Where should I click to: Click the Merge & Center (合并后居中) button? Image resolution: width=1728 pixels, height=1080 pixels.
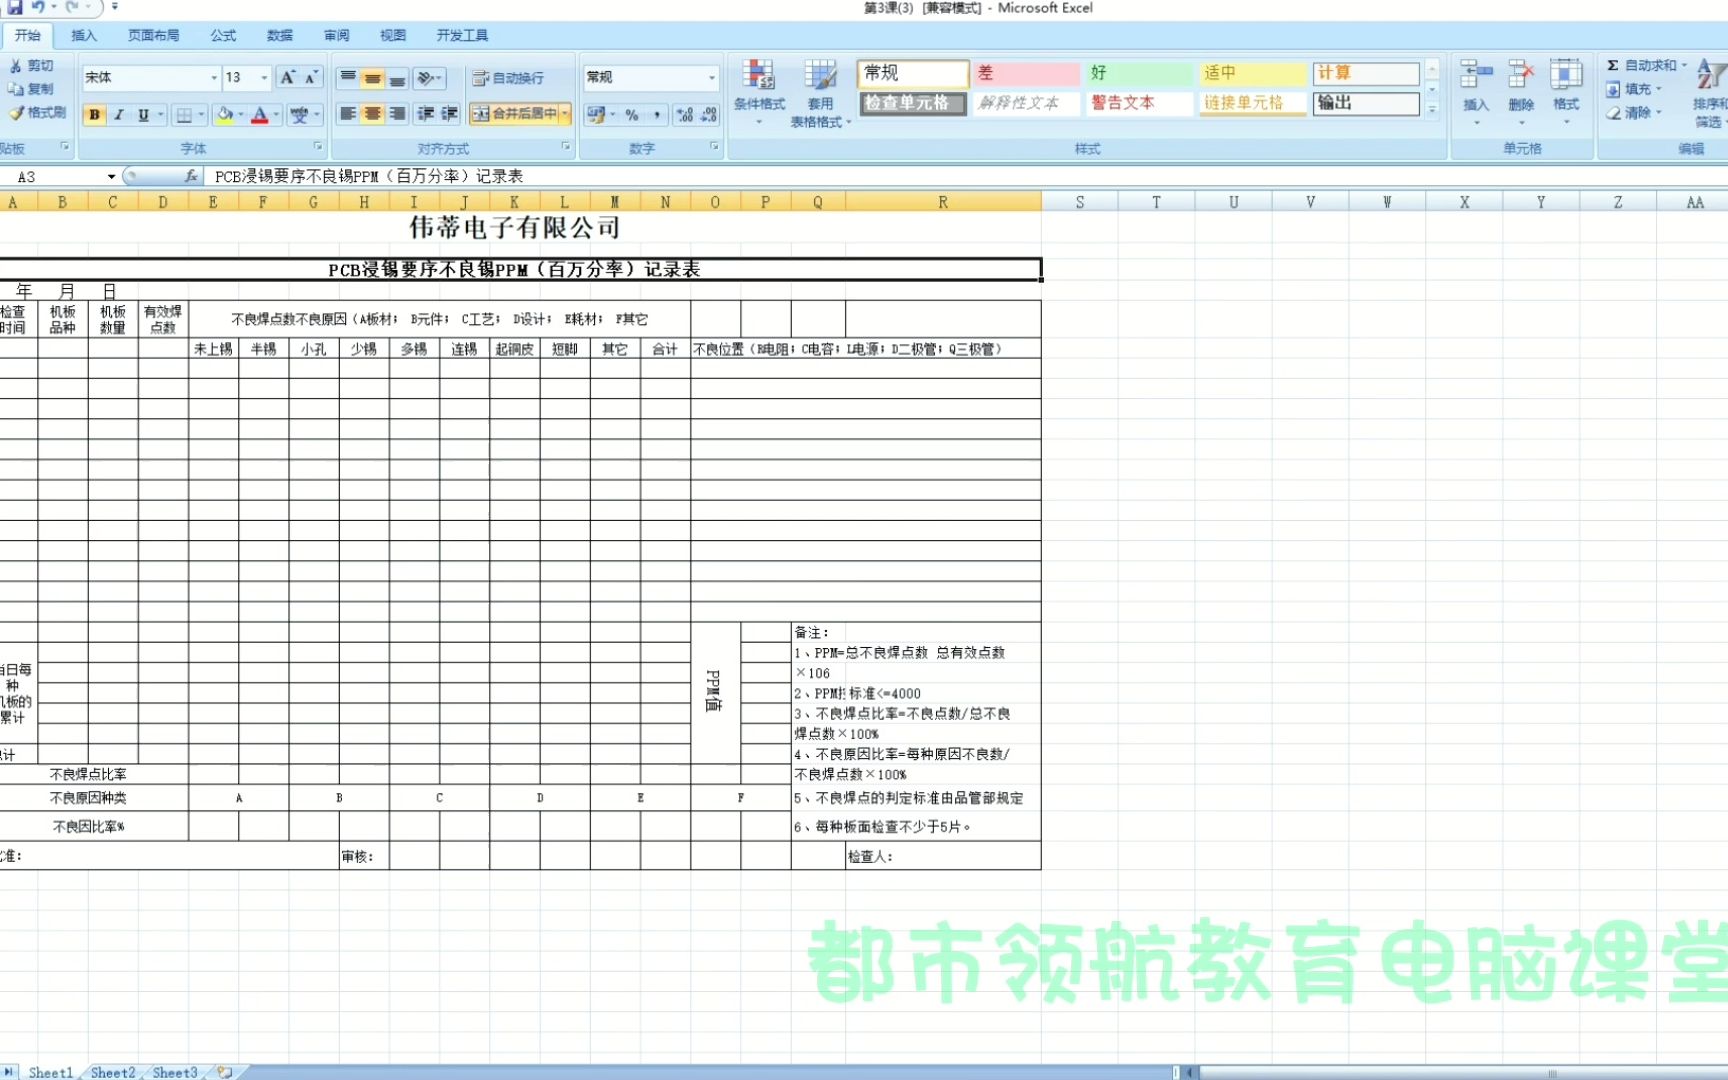[x=514, y=113]
